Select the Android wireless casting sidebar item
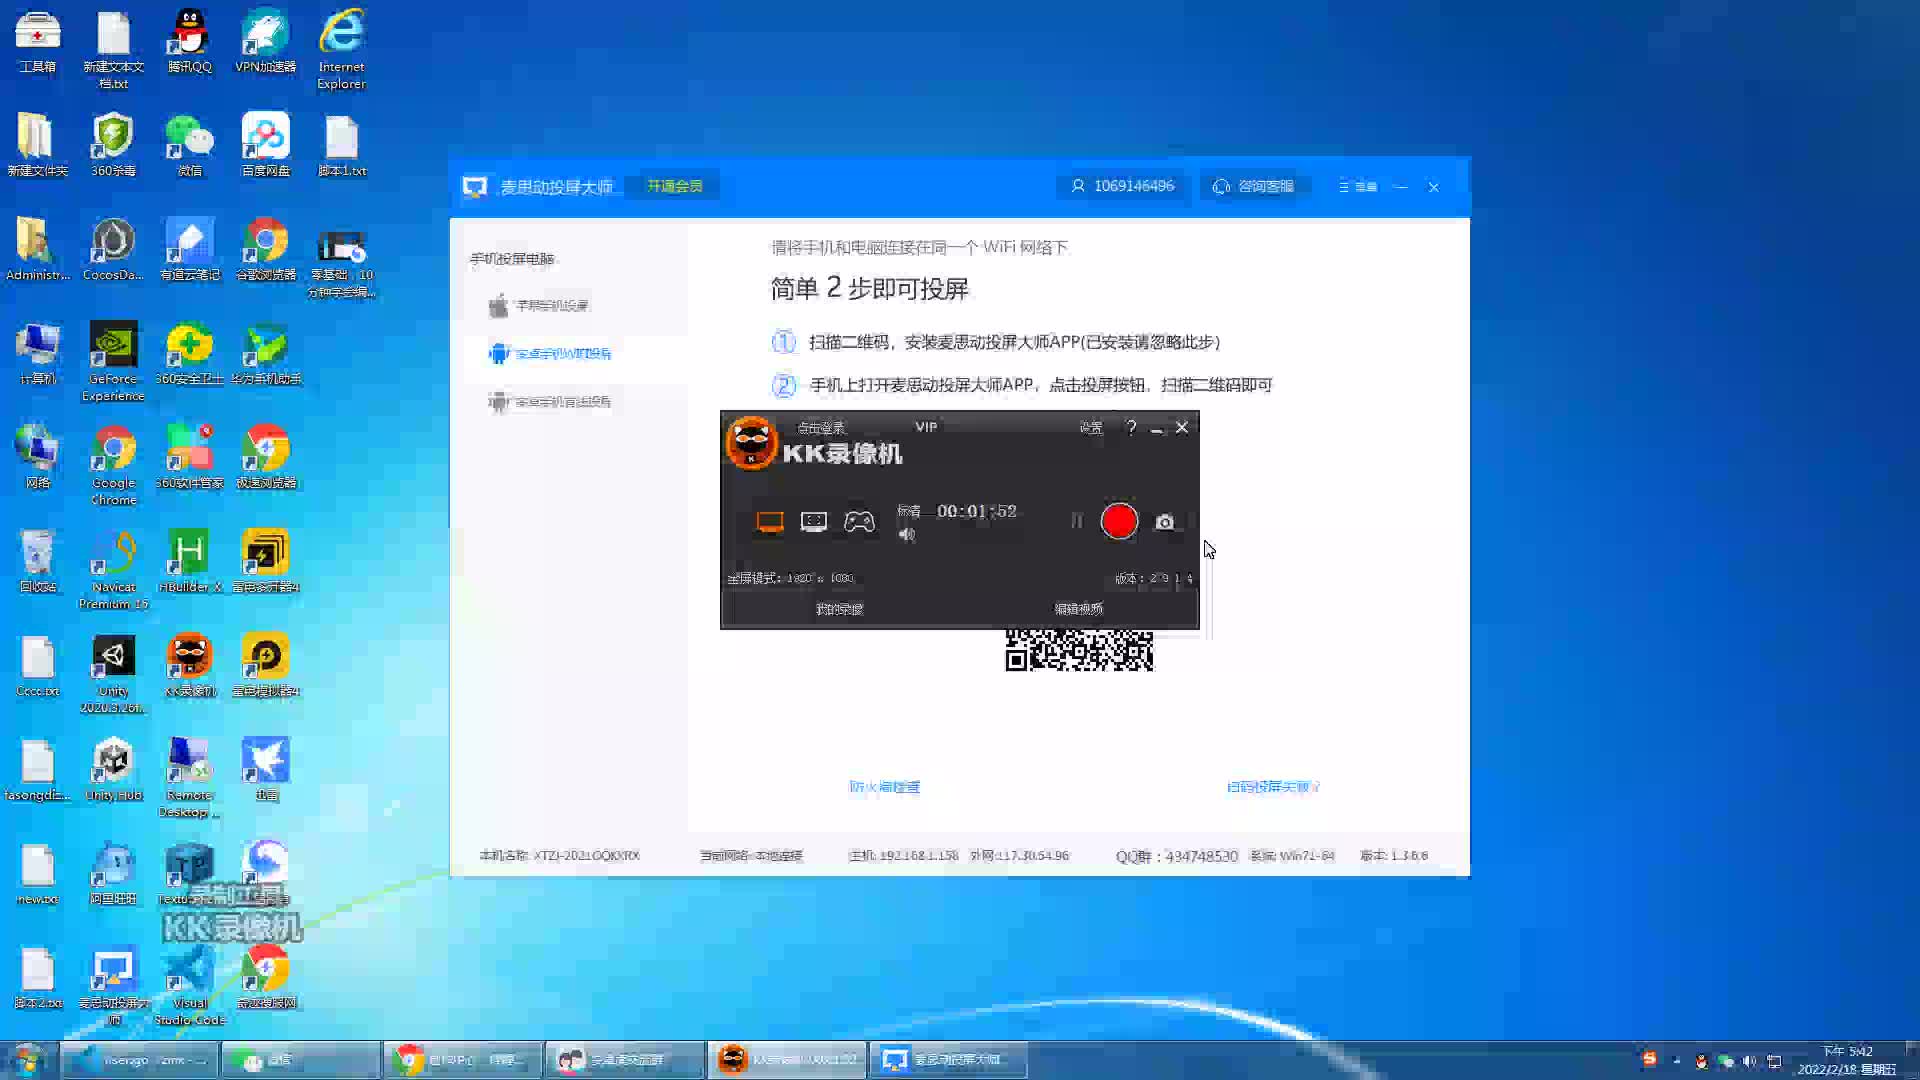The width and height of the screenshot is (1920, 1080). 550,354
